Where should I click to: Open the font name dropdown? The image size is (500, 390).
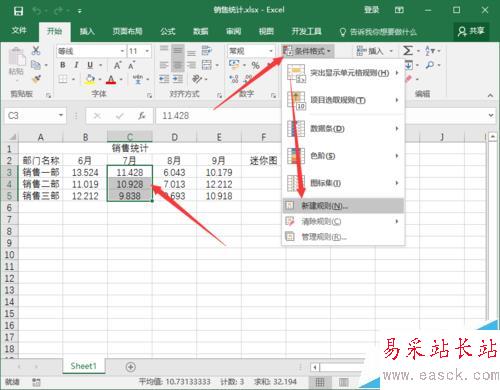click(122, 51)
